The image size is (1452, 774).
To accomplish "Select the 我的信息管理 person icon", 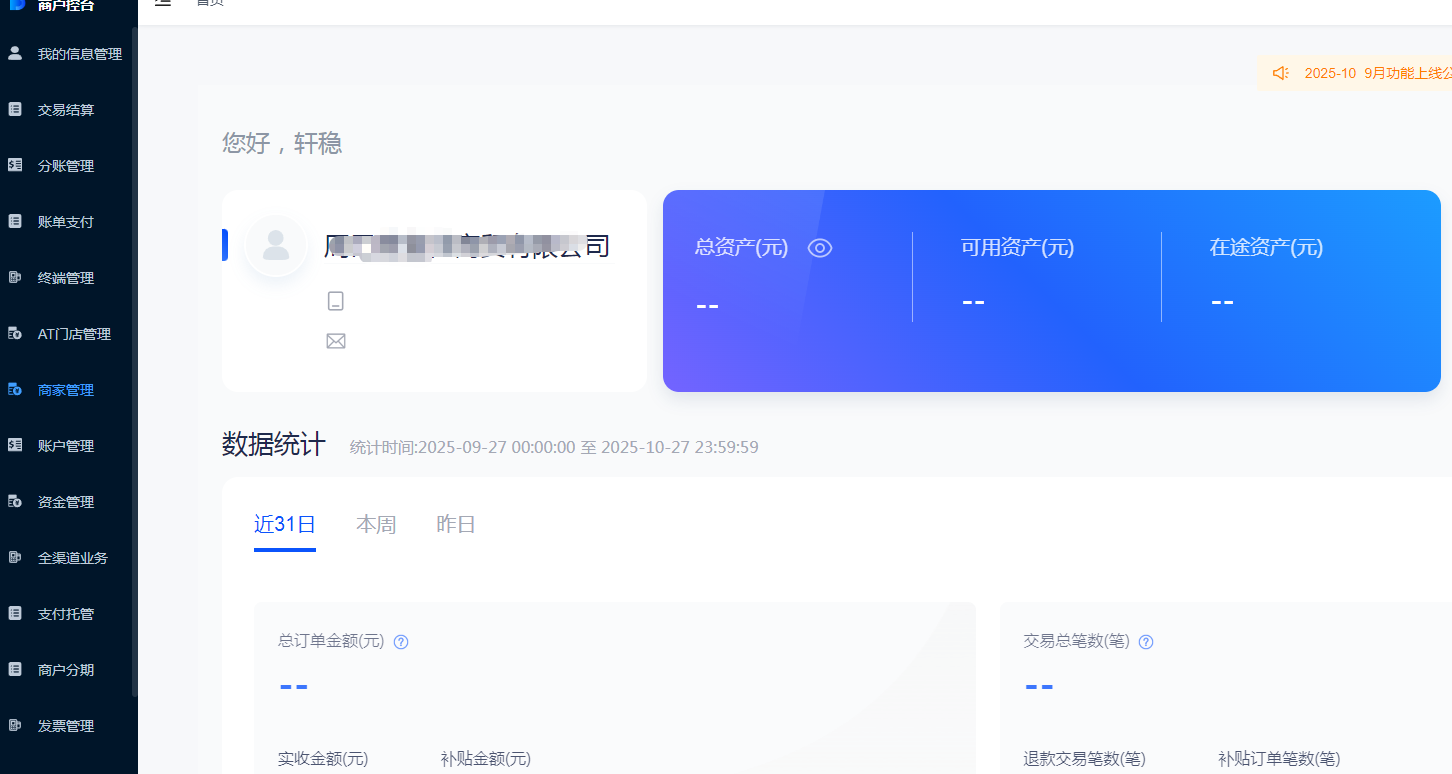I will tap(14, 52).
